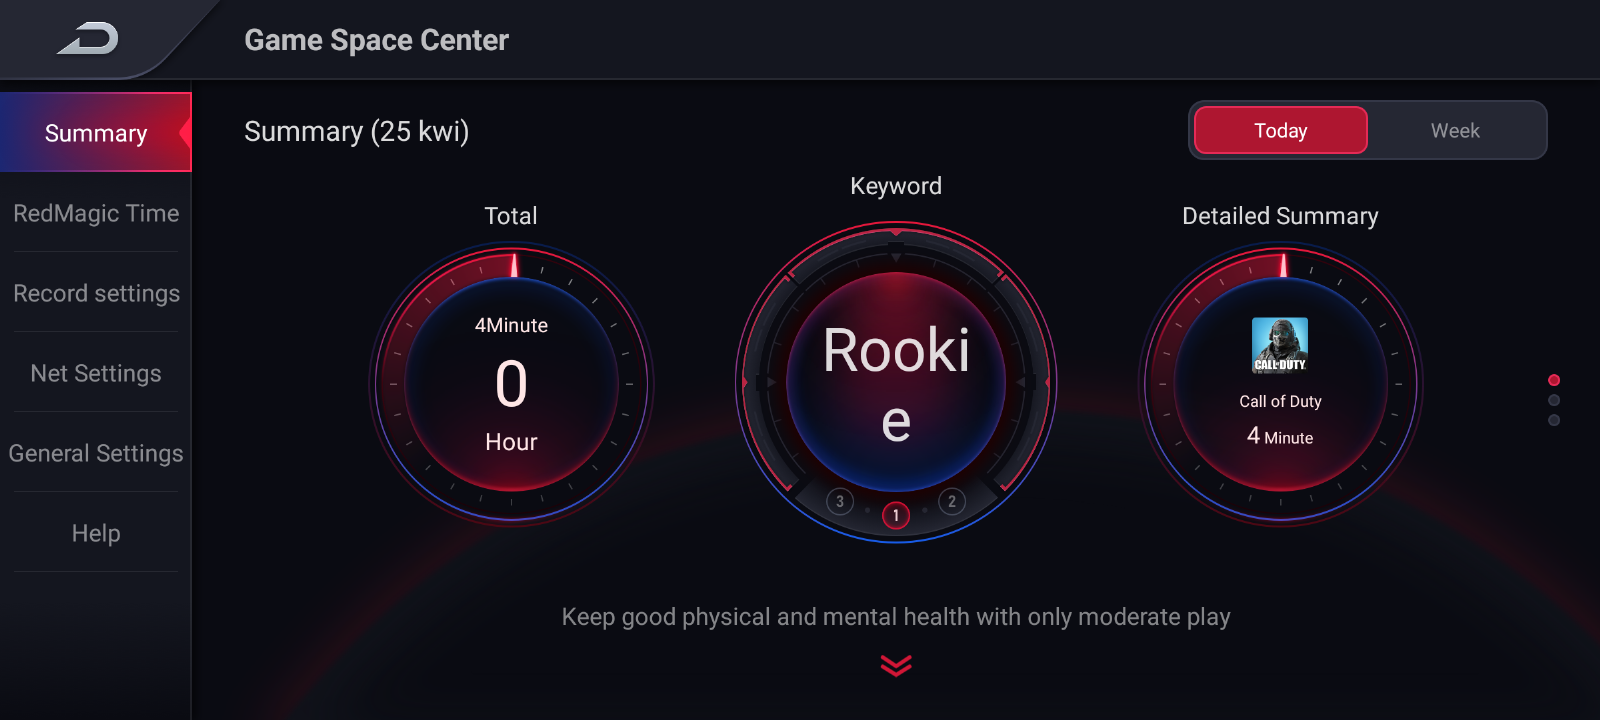Open RedMagic Time section
Viewport: 1600px width, 720px height.
coord(96,212)
